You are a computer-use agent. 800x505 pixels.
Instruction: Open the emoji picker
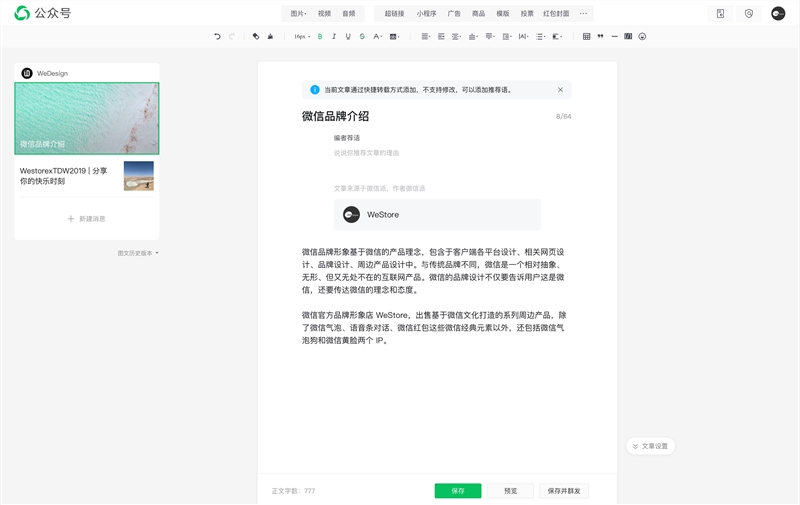tap(642, 36)
